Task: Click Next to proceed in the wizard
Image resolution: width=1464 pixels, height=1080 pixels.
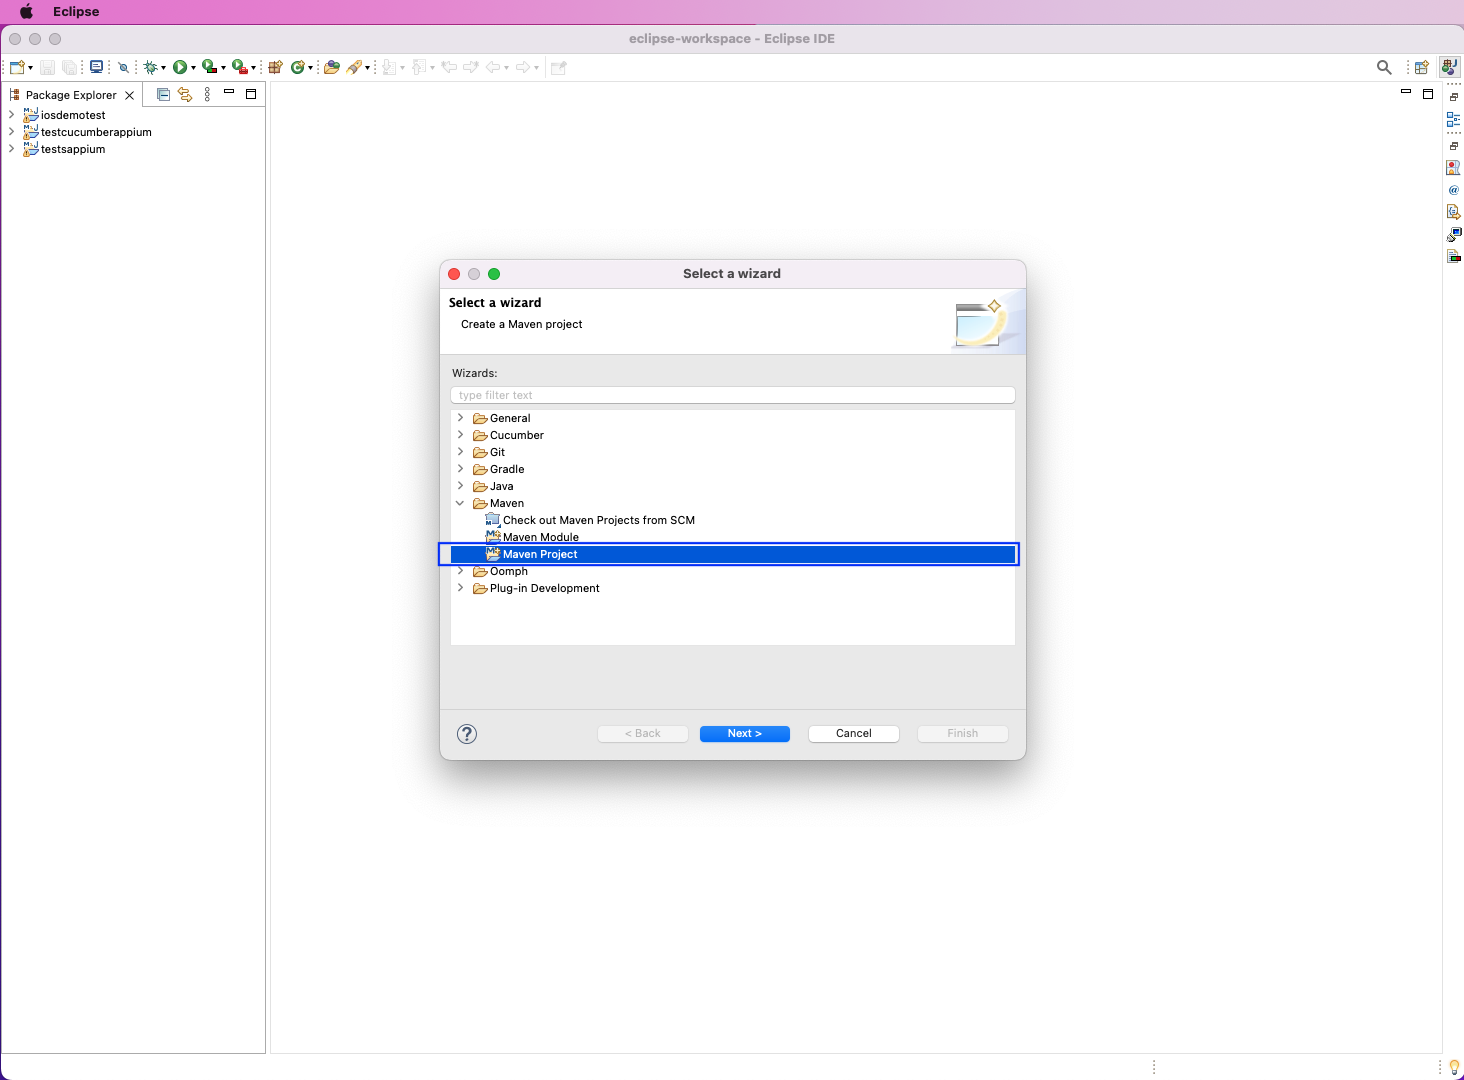Action: pyautogui.click(x=744, y=733)
